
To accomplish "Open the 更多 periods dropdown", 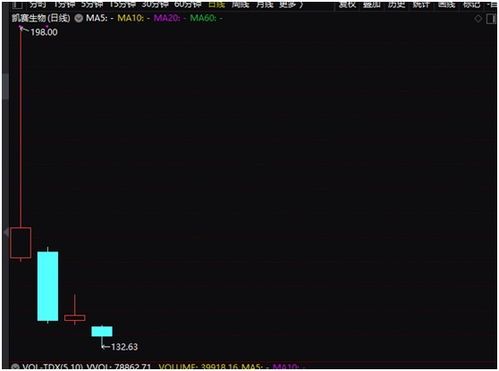I will tap(291, 5).
